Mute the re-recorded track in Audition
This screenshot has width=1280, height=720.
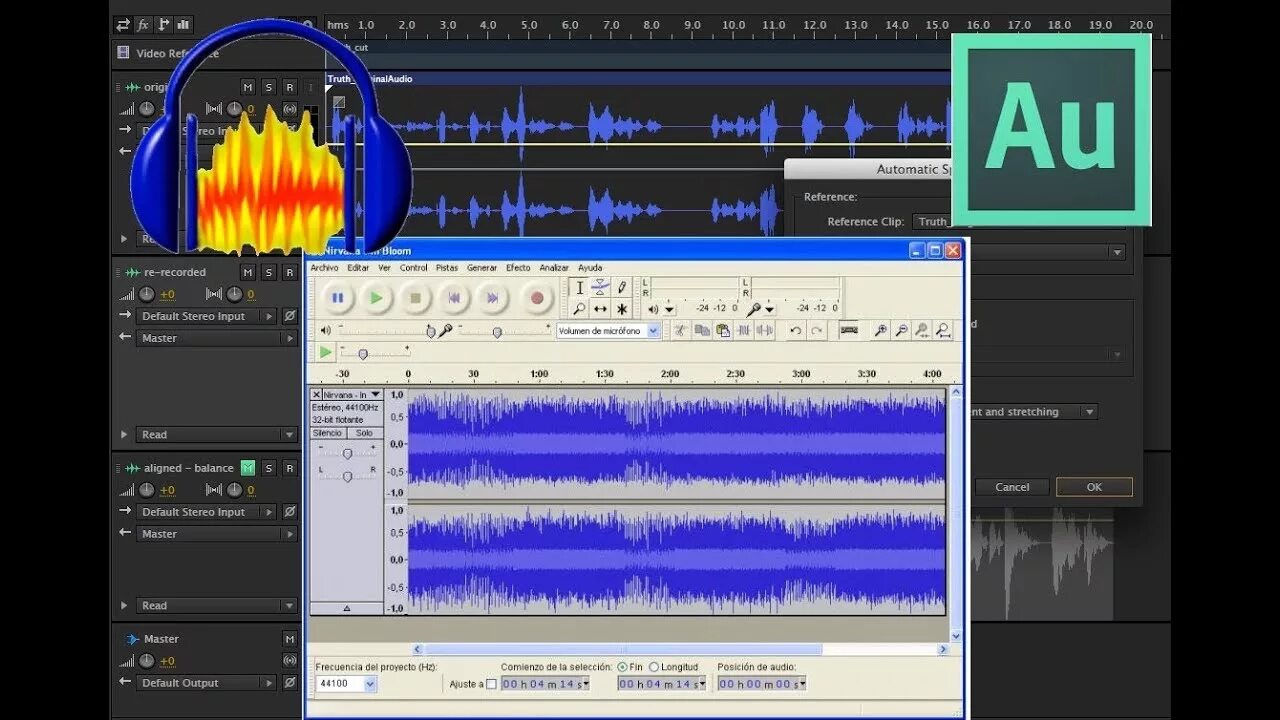coord(247,272)
